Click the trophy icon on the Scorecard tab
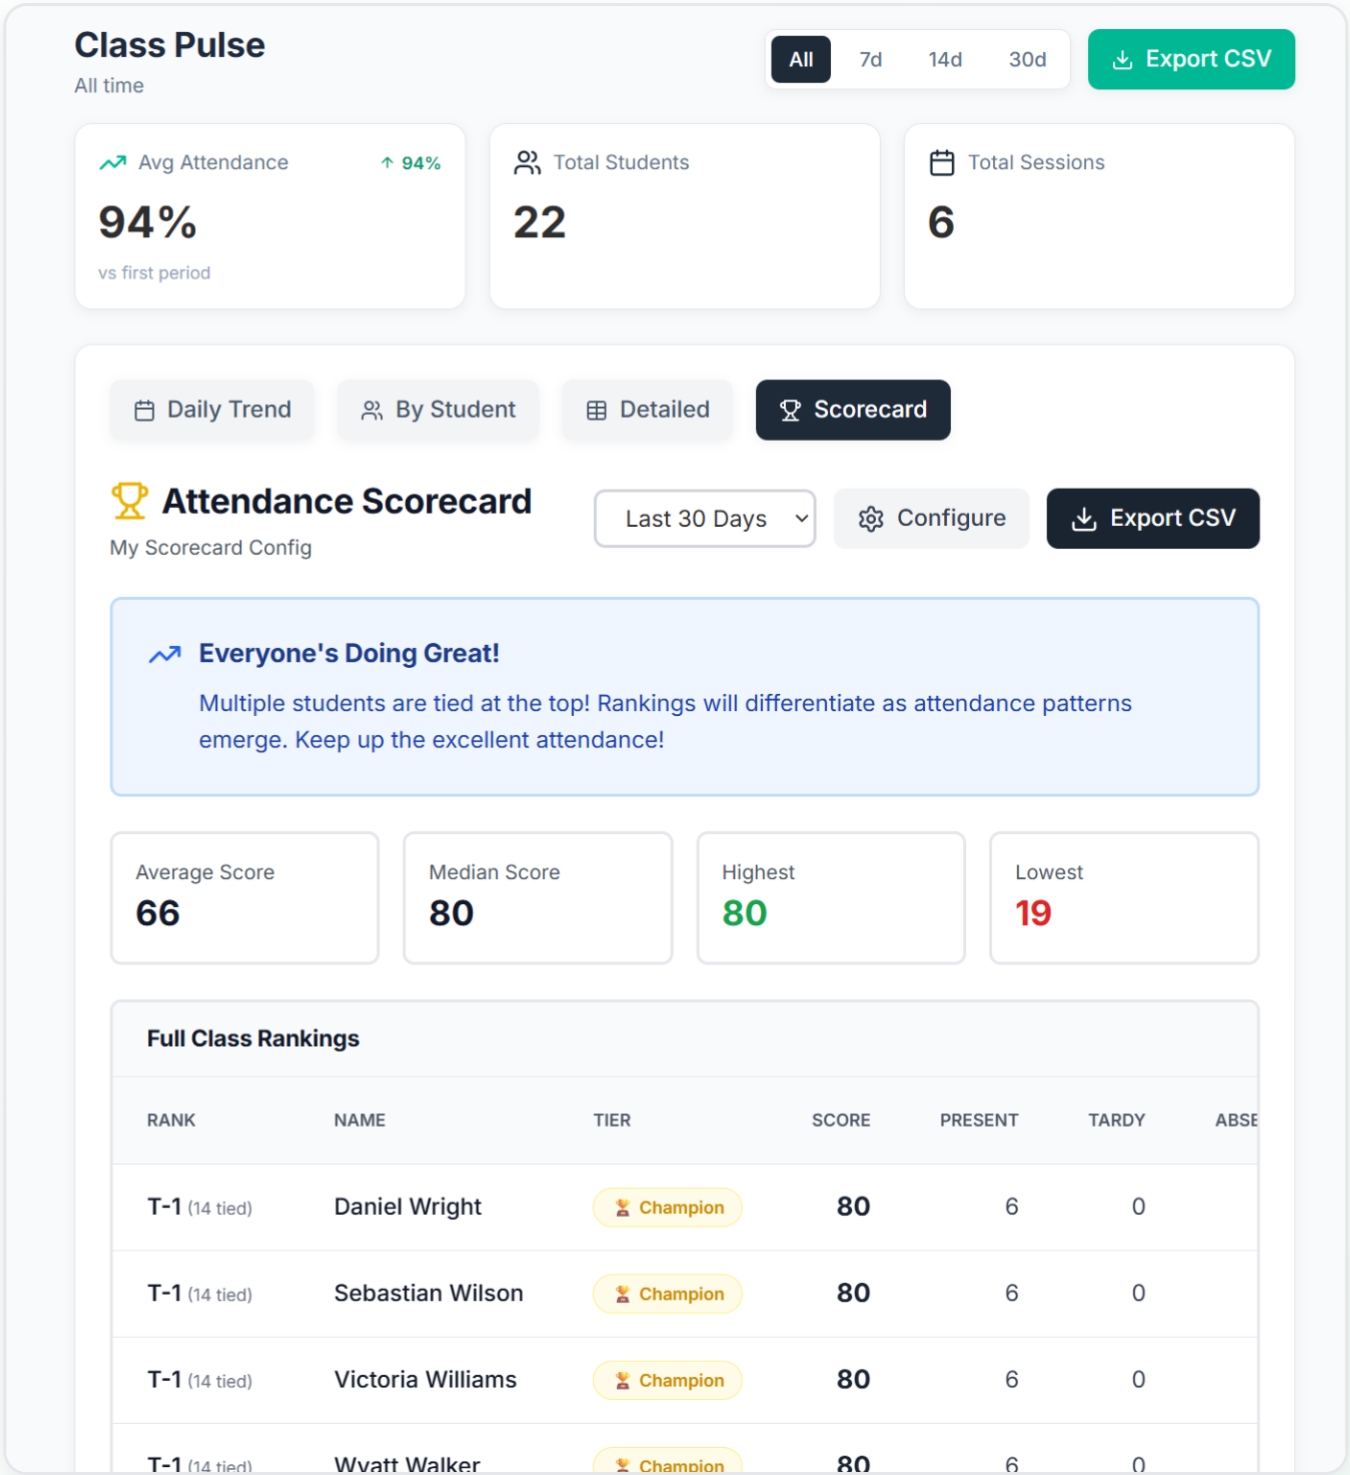1350x1475 pixels. pyautogui.click(x=790, y=409)
